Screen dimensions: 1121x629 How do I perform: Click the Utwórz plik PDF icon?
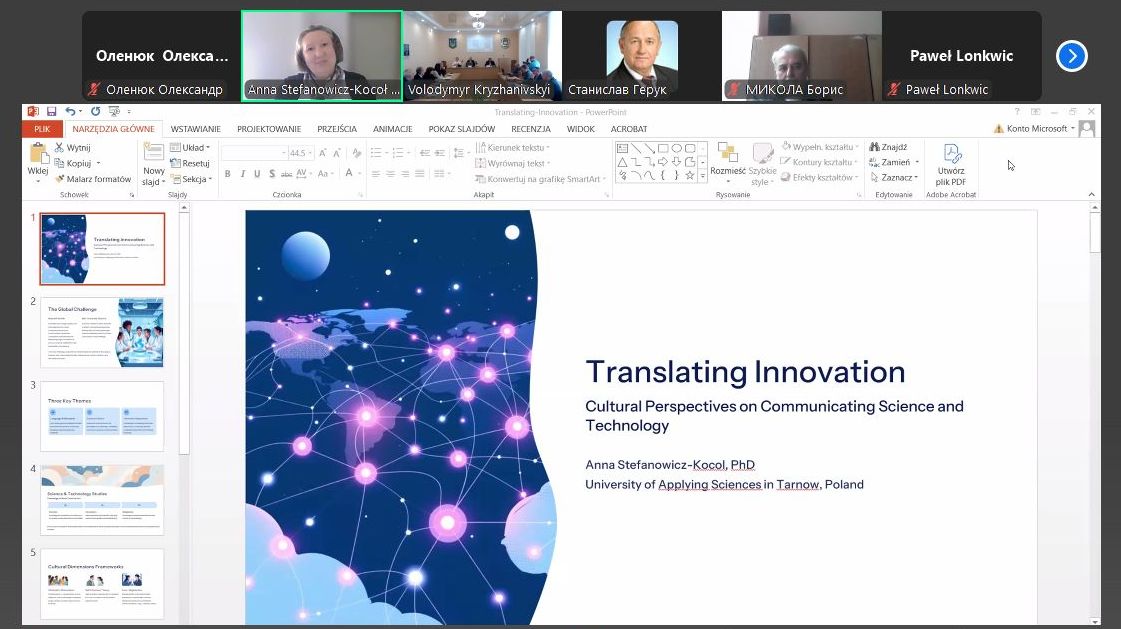pyautogui.click(x=951, y=155)
